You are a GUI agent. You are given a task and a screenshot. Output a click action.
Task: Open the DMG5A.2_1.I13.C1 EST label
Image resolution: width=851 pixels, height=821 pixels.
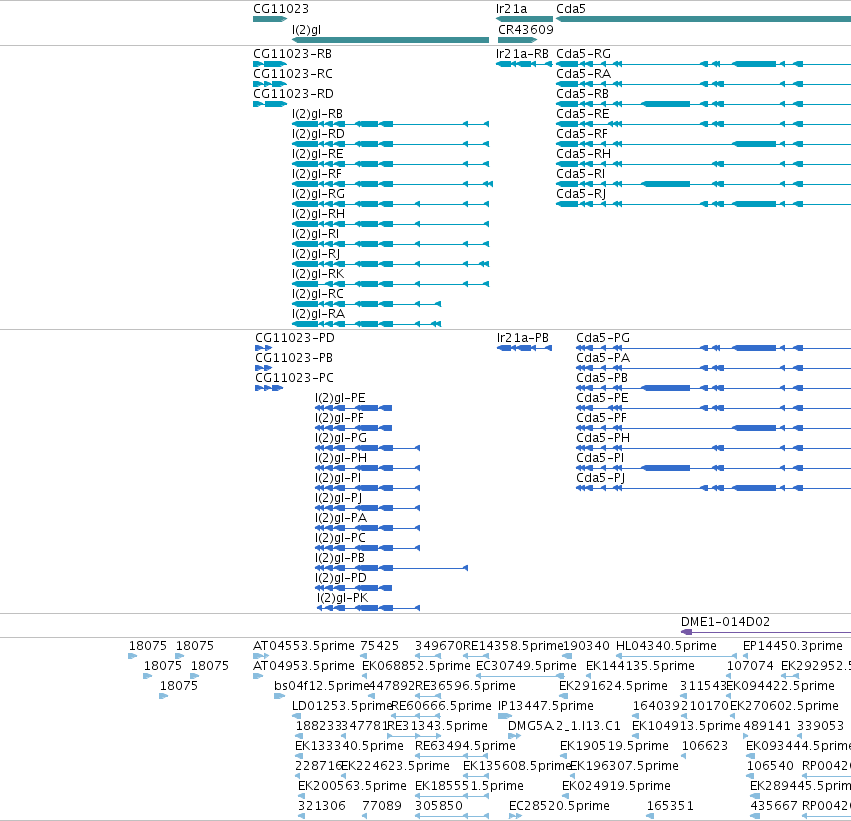[x=564, y=726]
